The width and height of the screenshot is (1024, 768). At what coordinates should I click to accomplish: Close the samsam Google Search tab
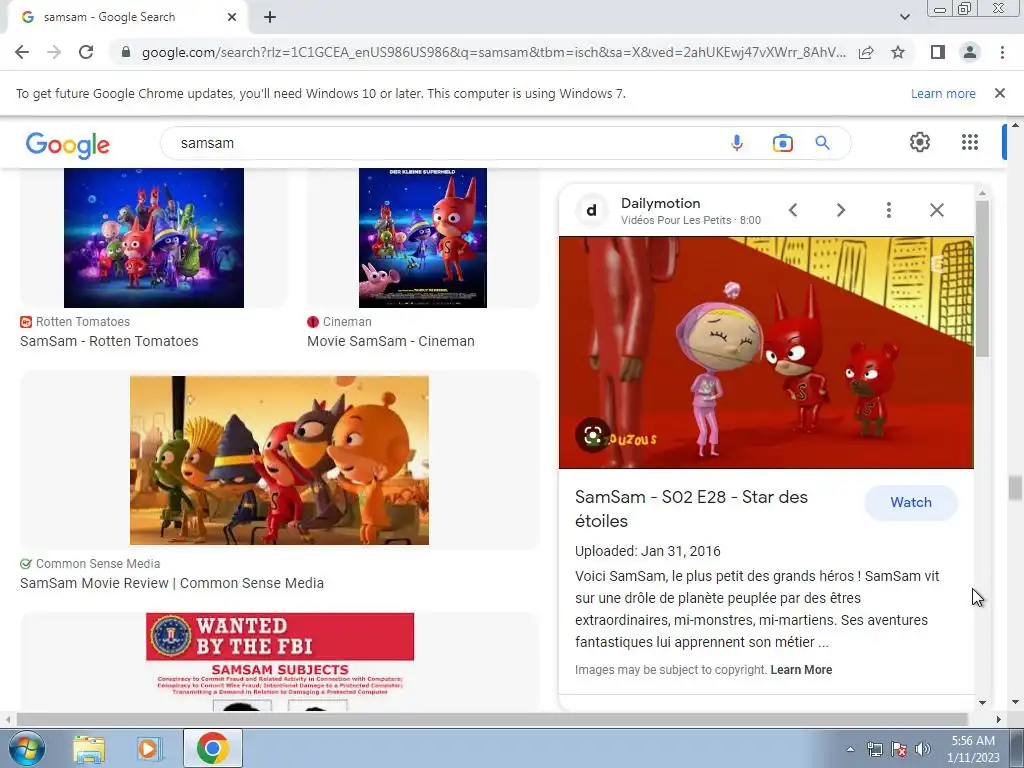tap(232, 18)
